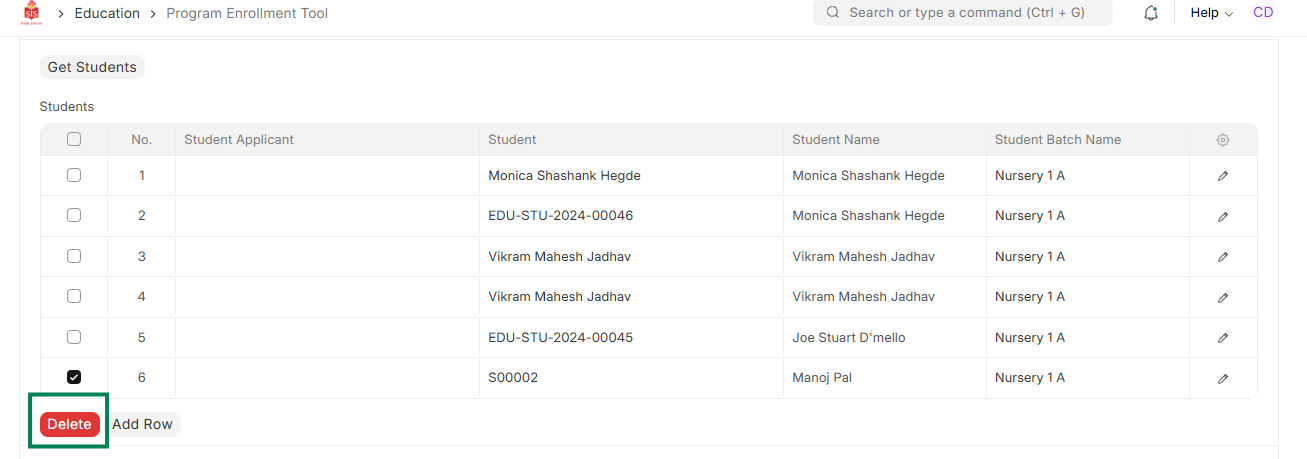Click Program Enrollment Tool breadcrumb
Image resolution: width=1307 pixels, height=459 pixels.
247,13
